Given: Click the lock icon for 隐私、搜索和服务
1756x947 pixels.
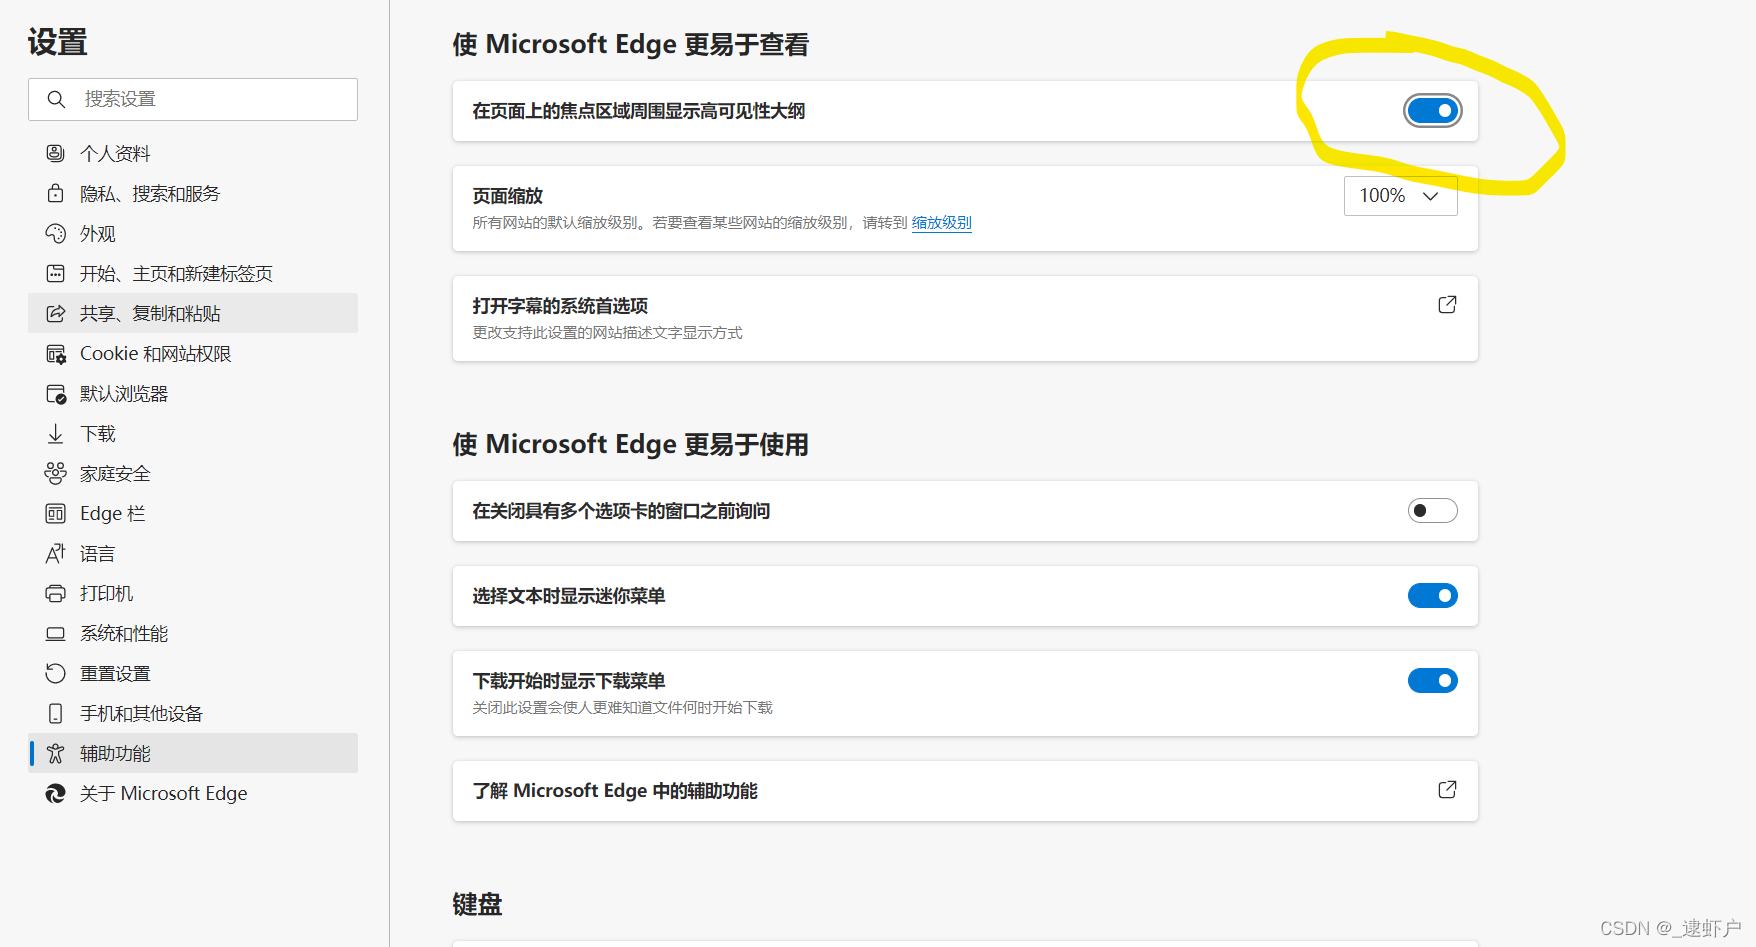Looking at the screenshot, I should (x=56, y=193).
